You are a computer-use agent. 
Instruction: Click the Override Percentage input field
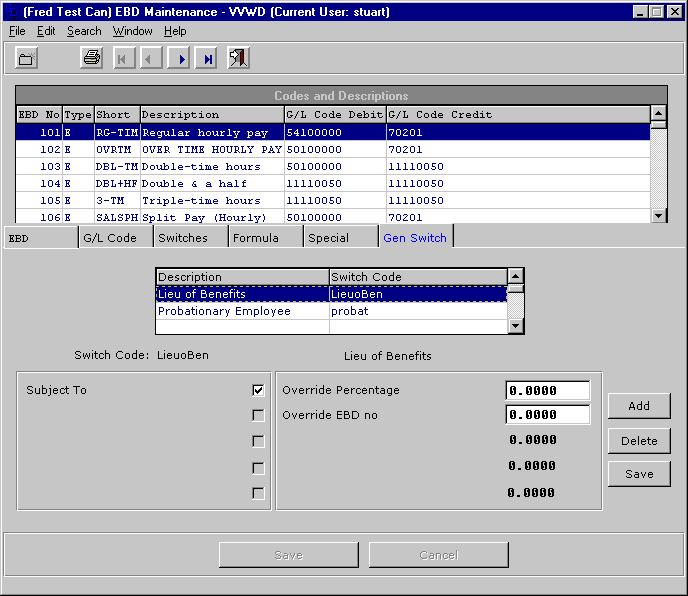click(x=547, y=390)
